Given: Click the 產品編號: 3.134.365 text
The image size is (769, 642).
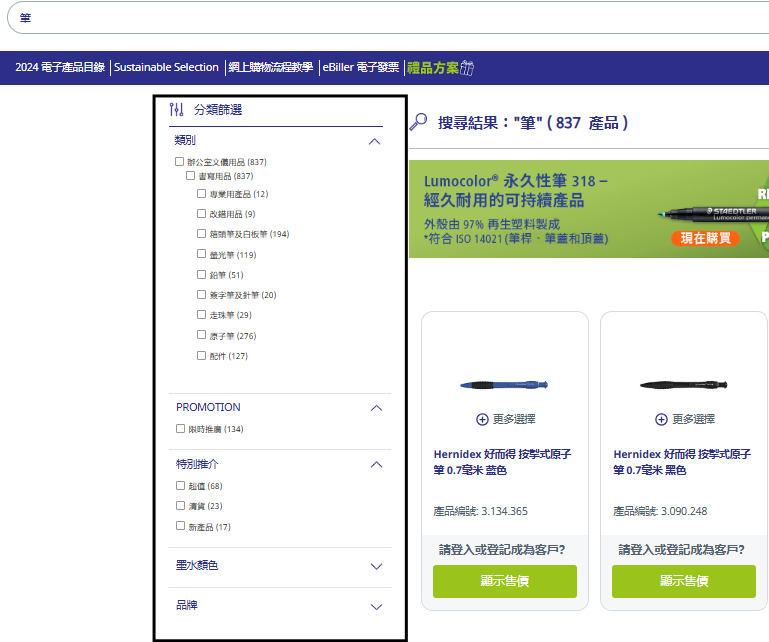Looking at the screenshot, I should coord(481,511).
